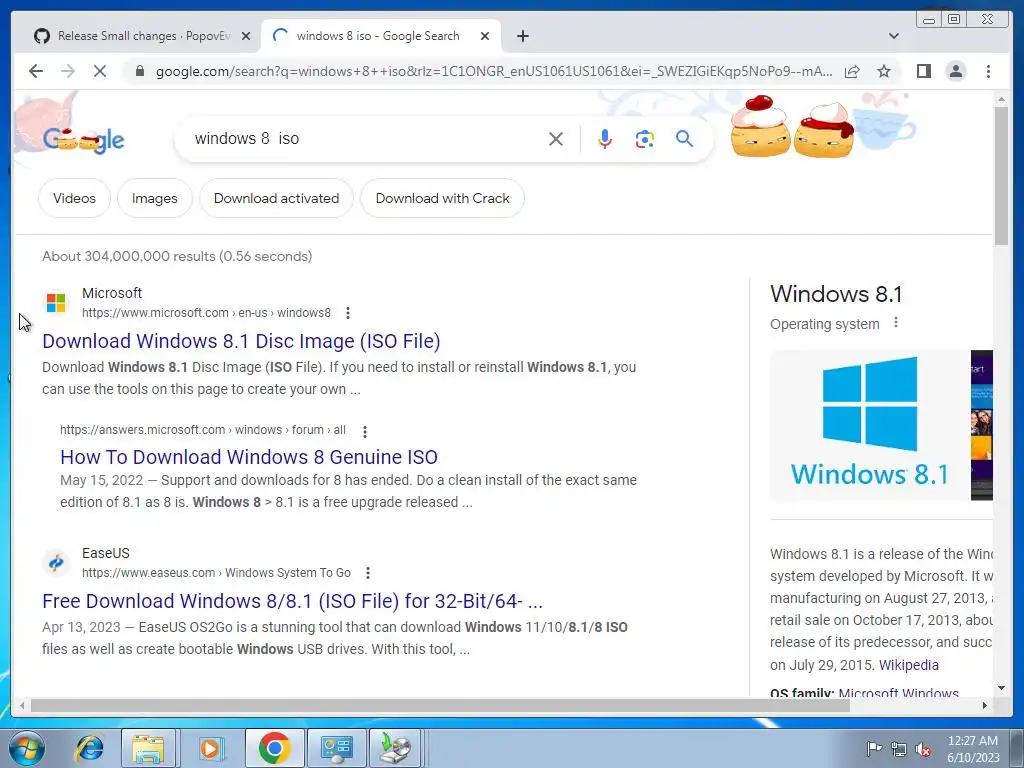Expand the tab search dropdown
1024x768 pixels.
click(894, 36)
